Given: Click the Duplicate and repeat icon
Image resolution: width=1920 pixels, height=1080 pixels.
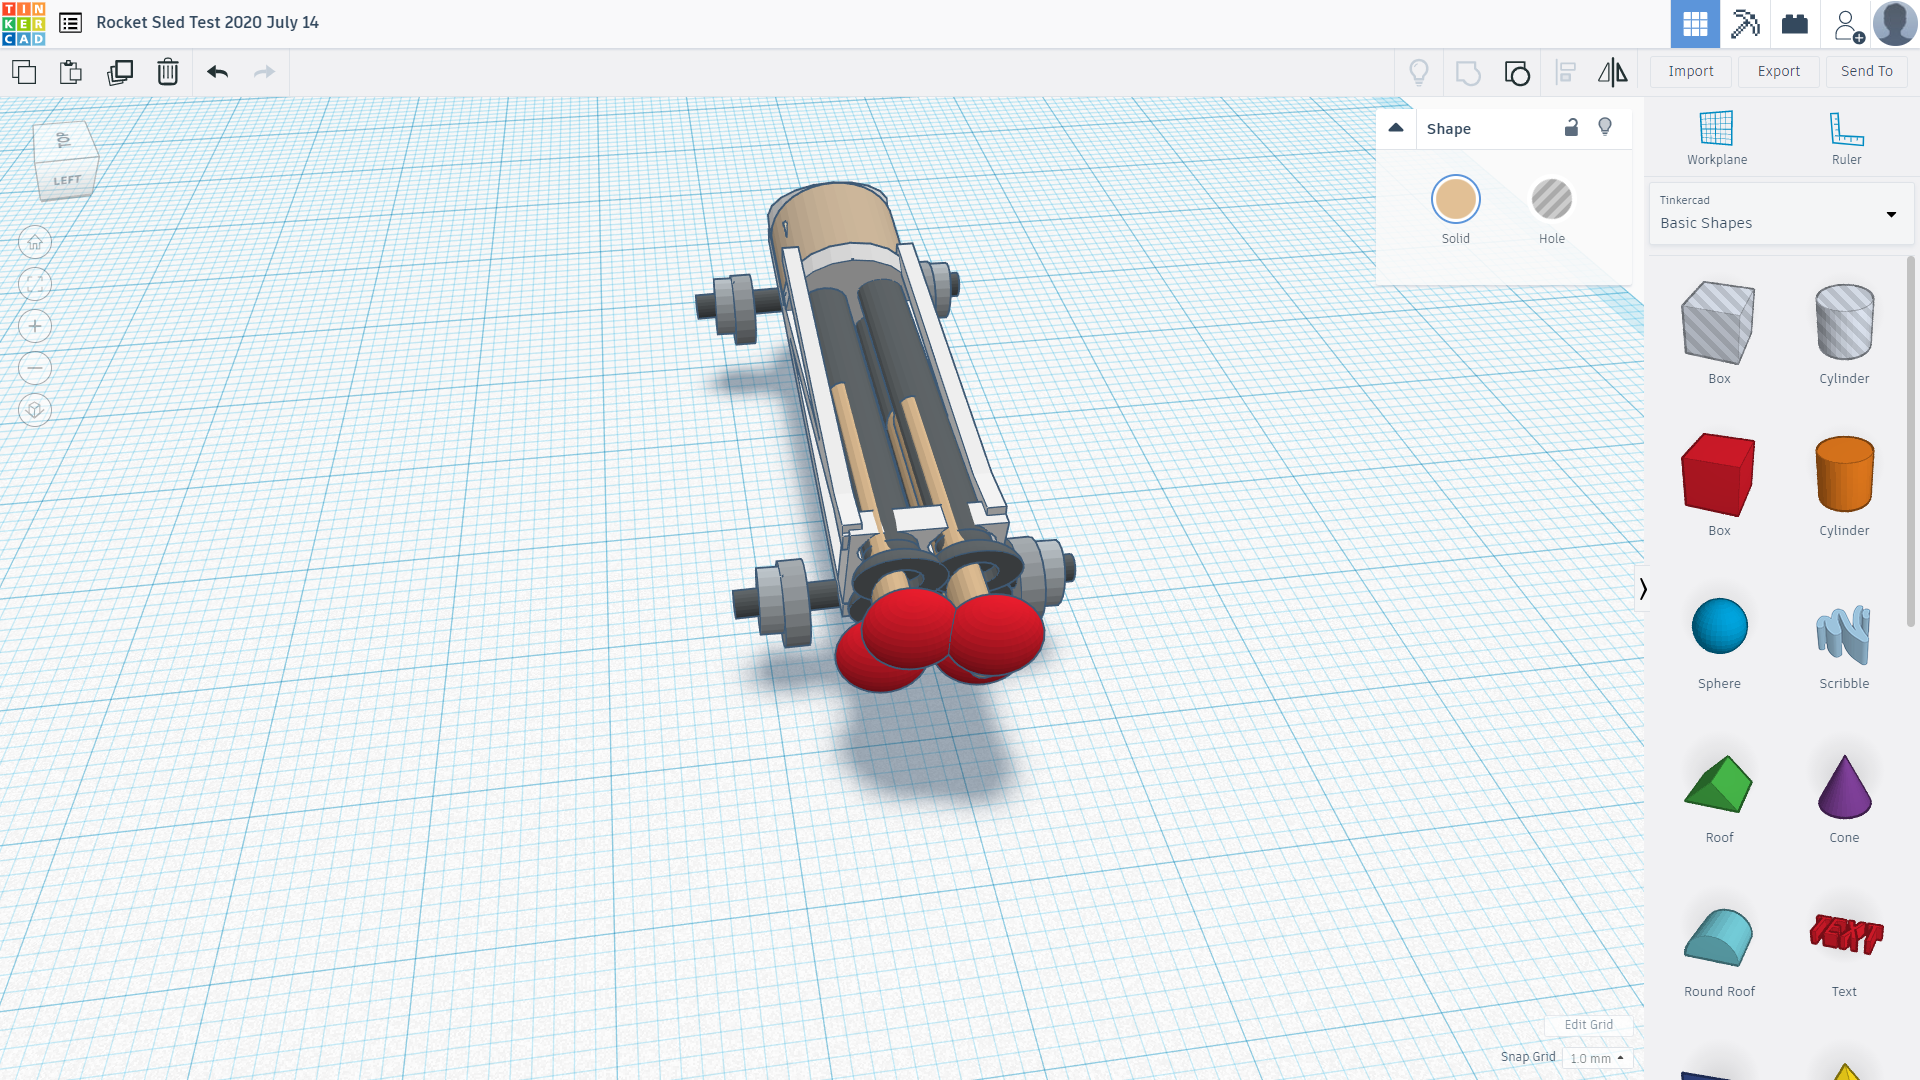Looking at the screenshot, I should click(x=120, y=72).
